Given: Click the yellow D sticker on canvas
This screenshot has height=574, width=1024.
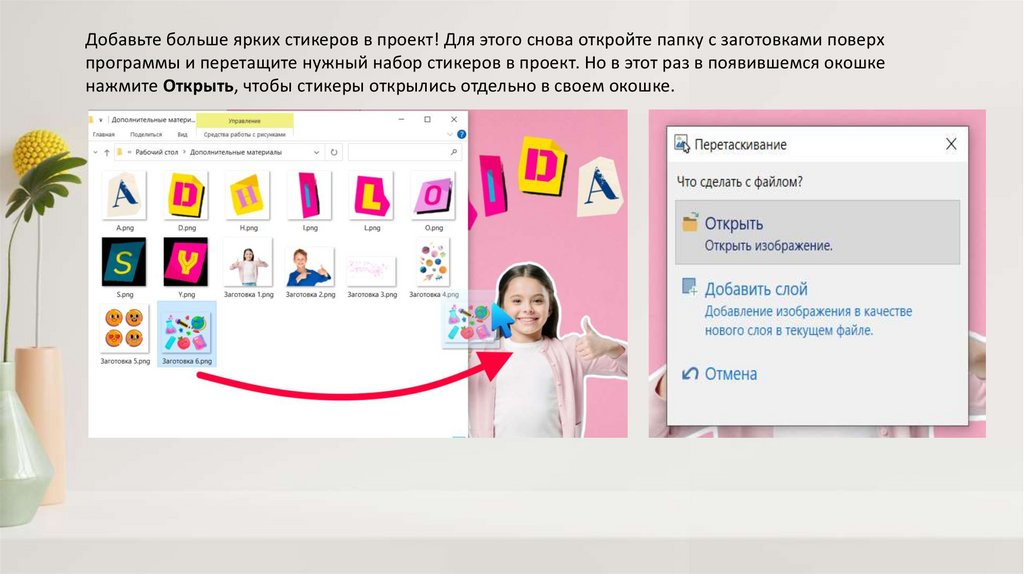Looking at the screenshot, I should point(542,166).
